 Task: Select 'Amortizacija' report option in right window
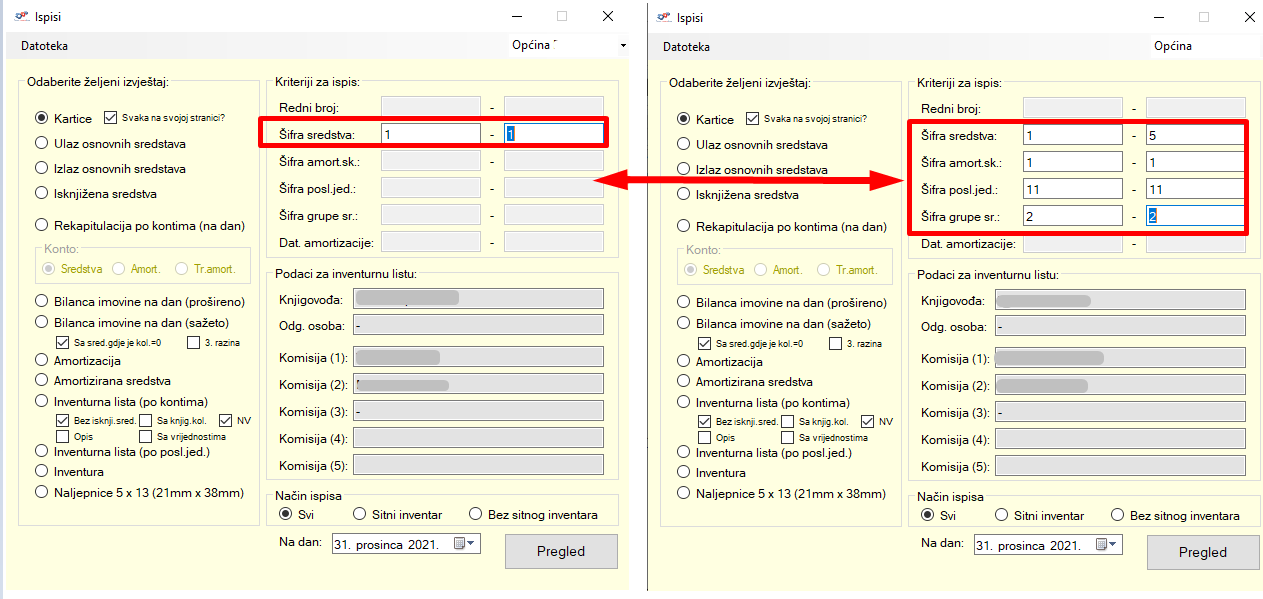(x=684, y=361)
